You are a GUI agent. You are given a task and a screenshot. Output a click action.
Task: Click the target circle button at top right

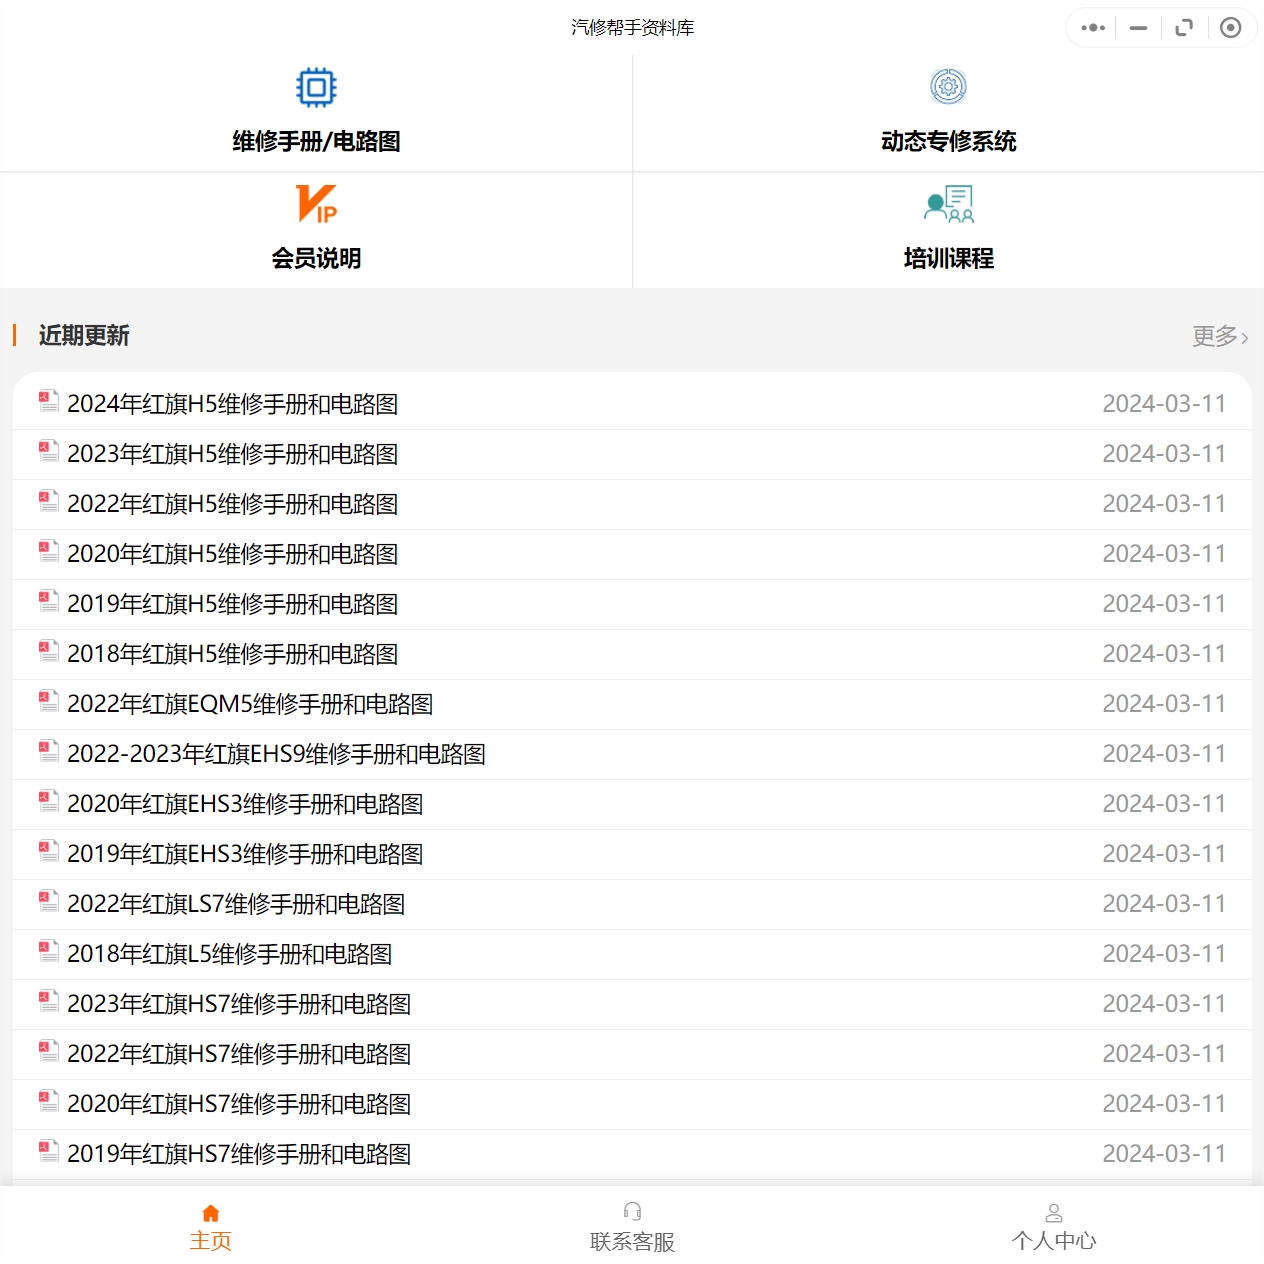tap(1231, 27)
